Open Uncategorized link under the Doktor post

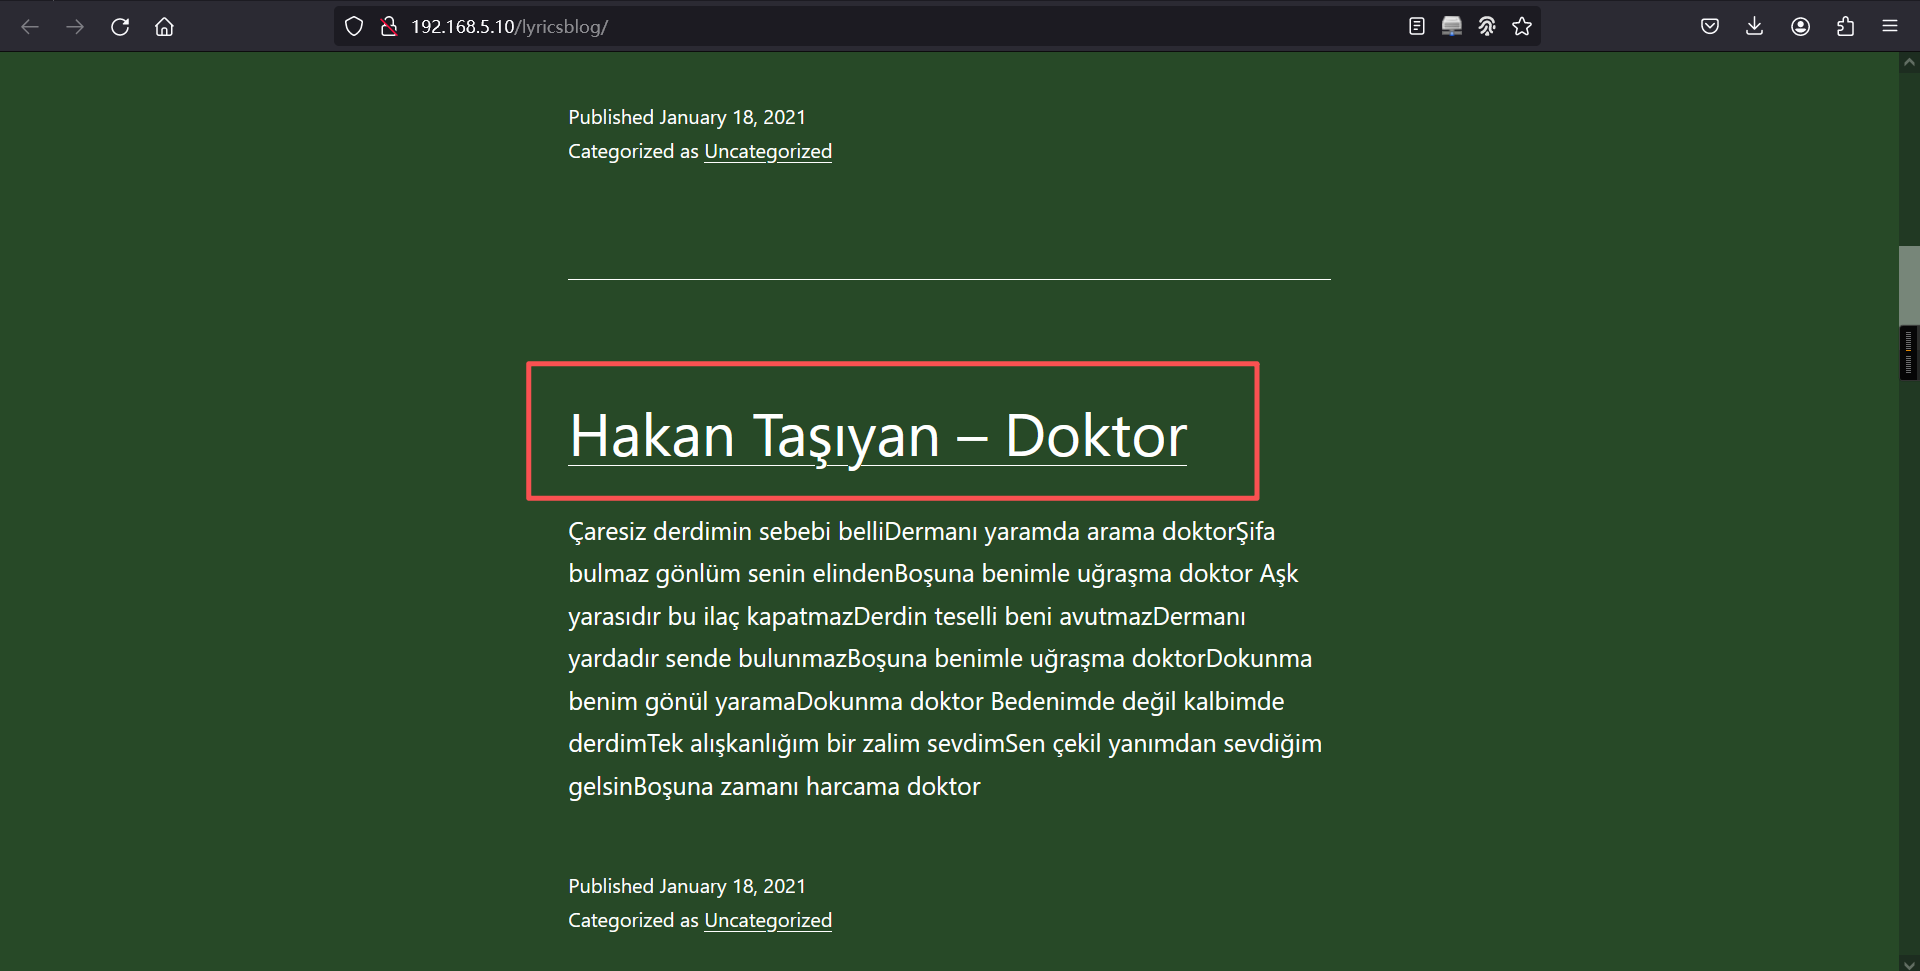tap(768, 920)
